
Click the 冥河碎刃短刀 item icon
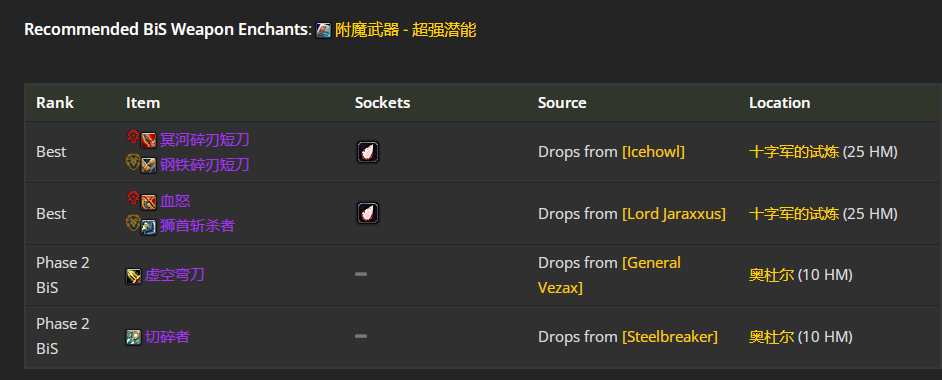pos(148,140)
